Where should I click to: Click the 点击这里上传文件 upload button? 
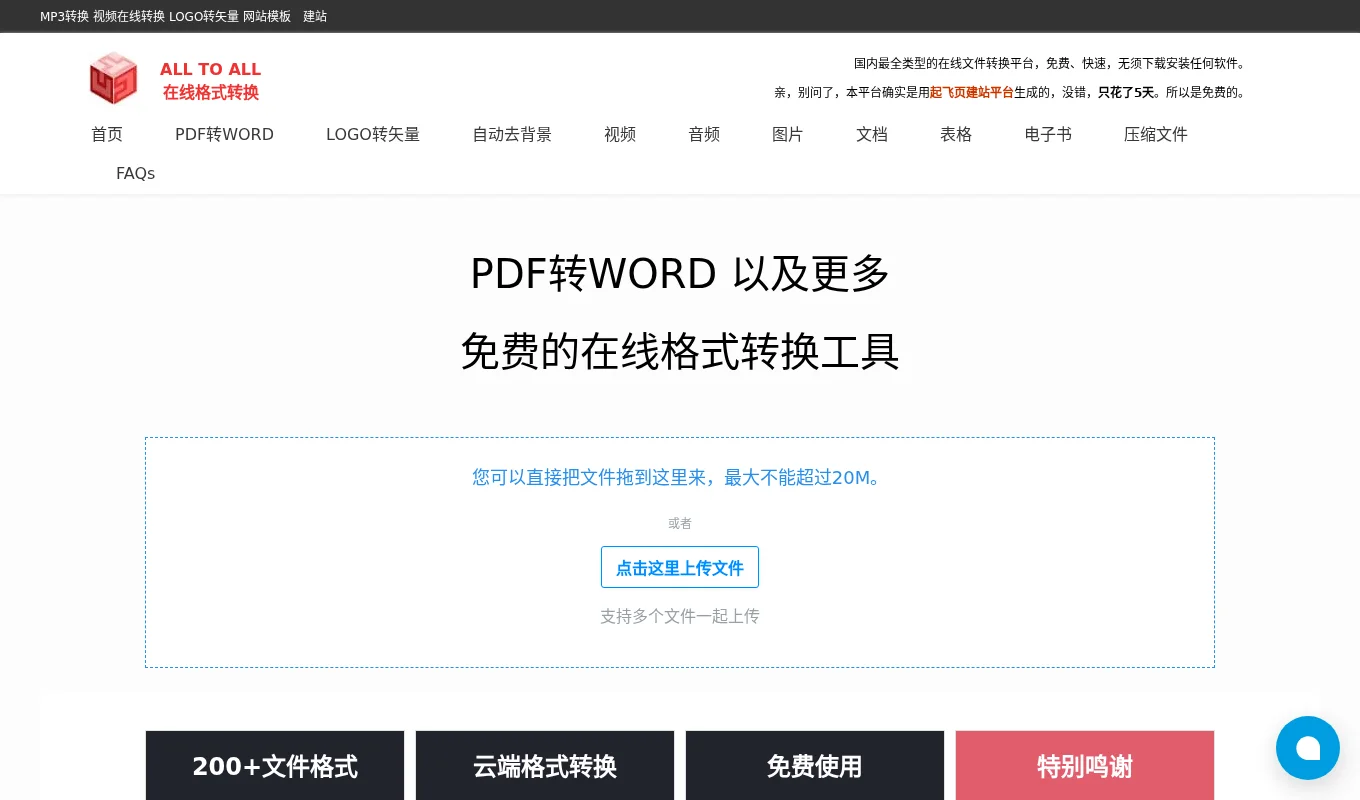tap(680, 567)
